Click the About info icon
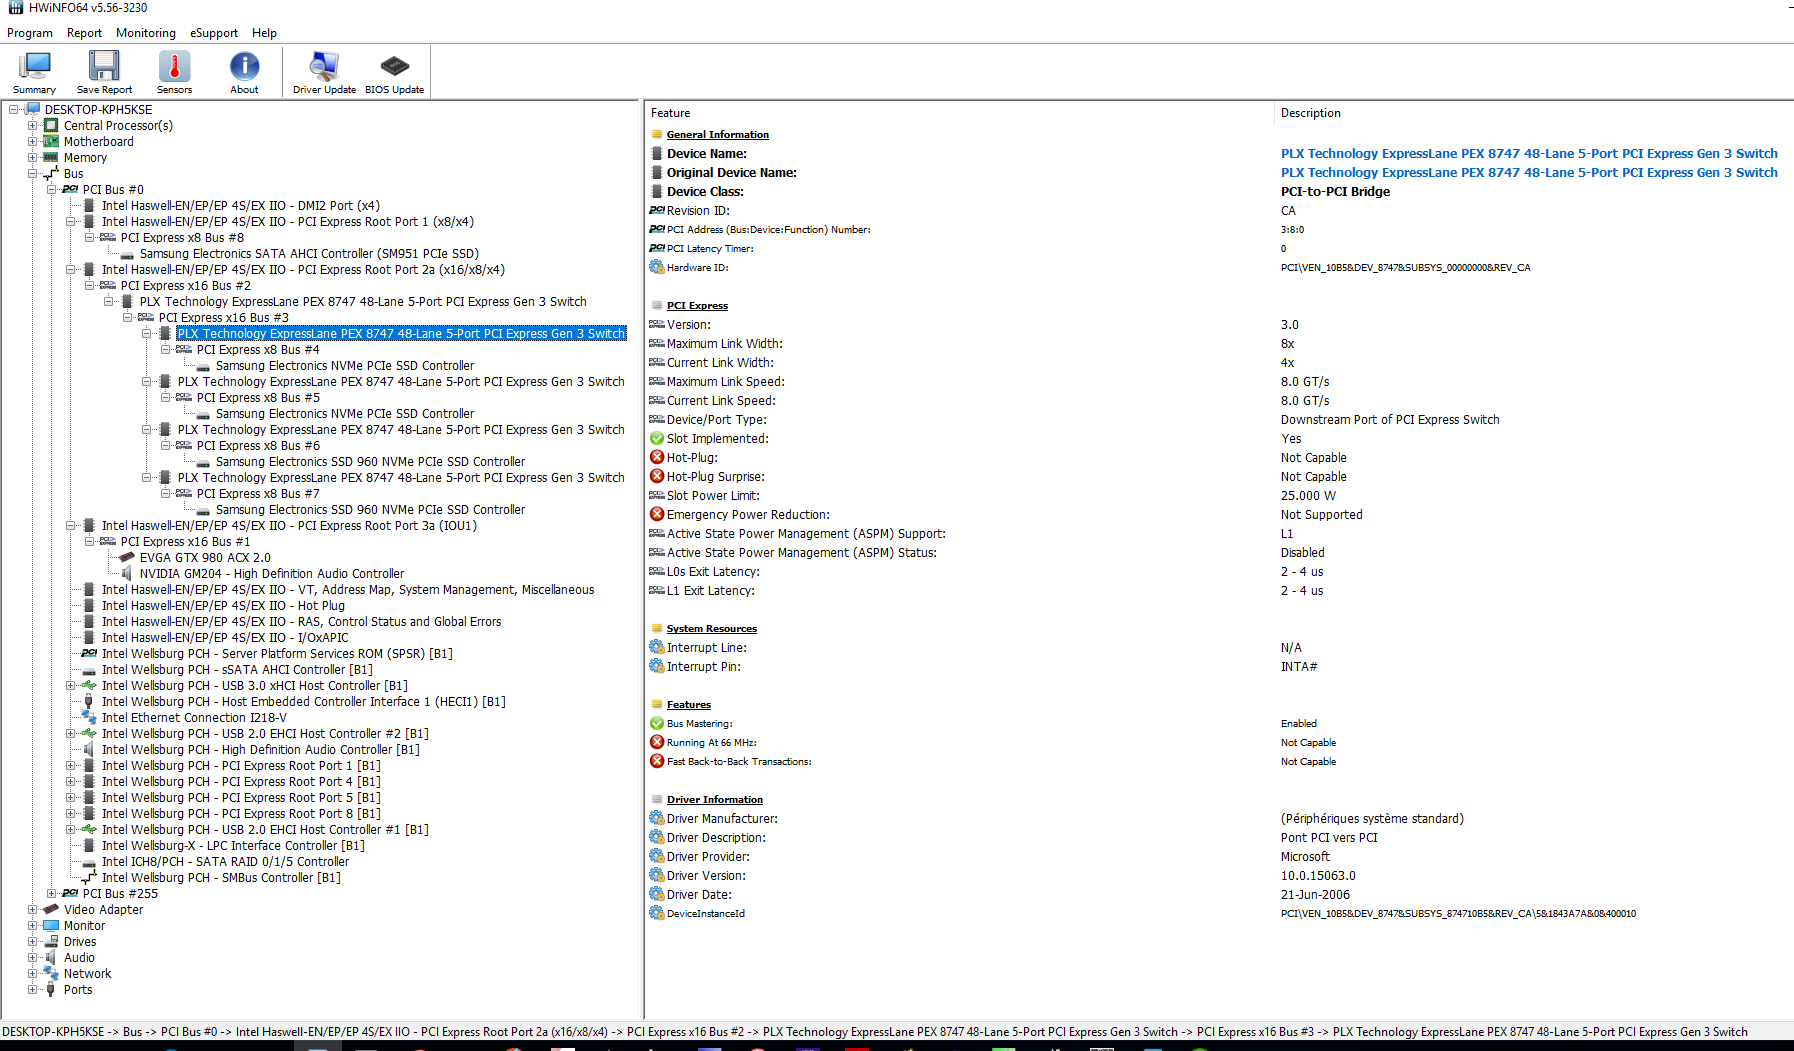Screen dimensions: 1794x1051 pyautogui.click(x=244, y=71)
